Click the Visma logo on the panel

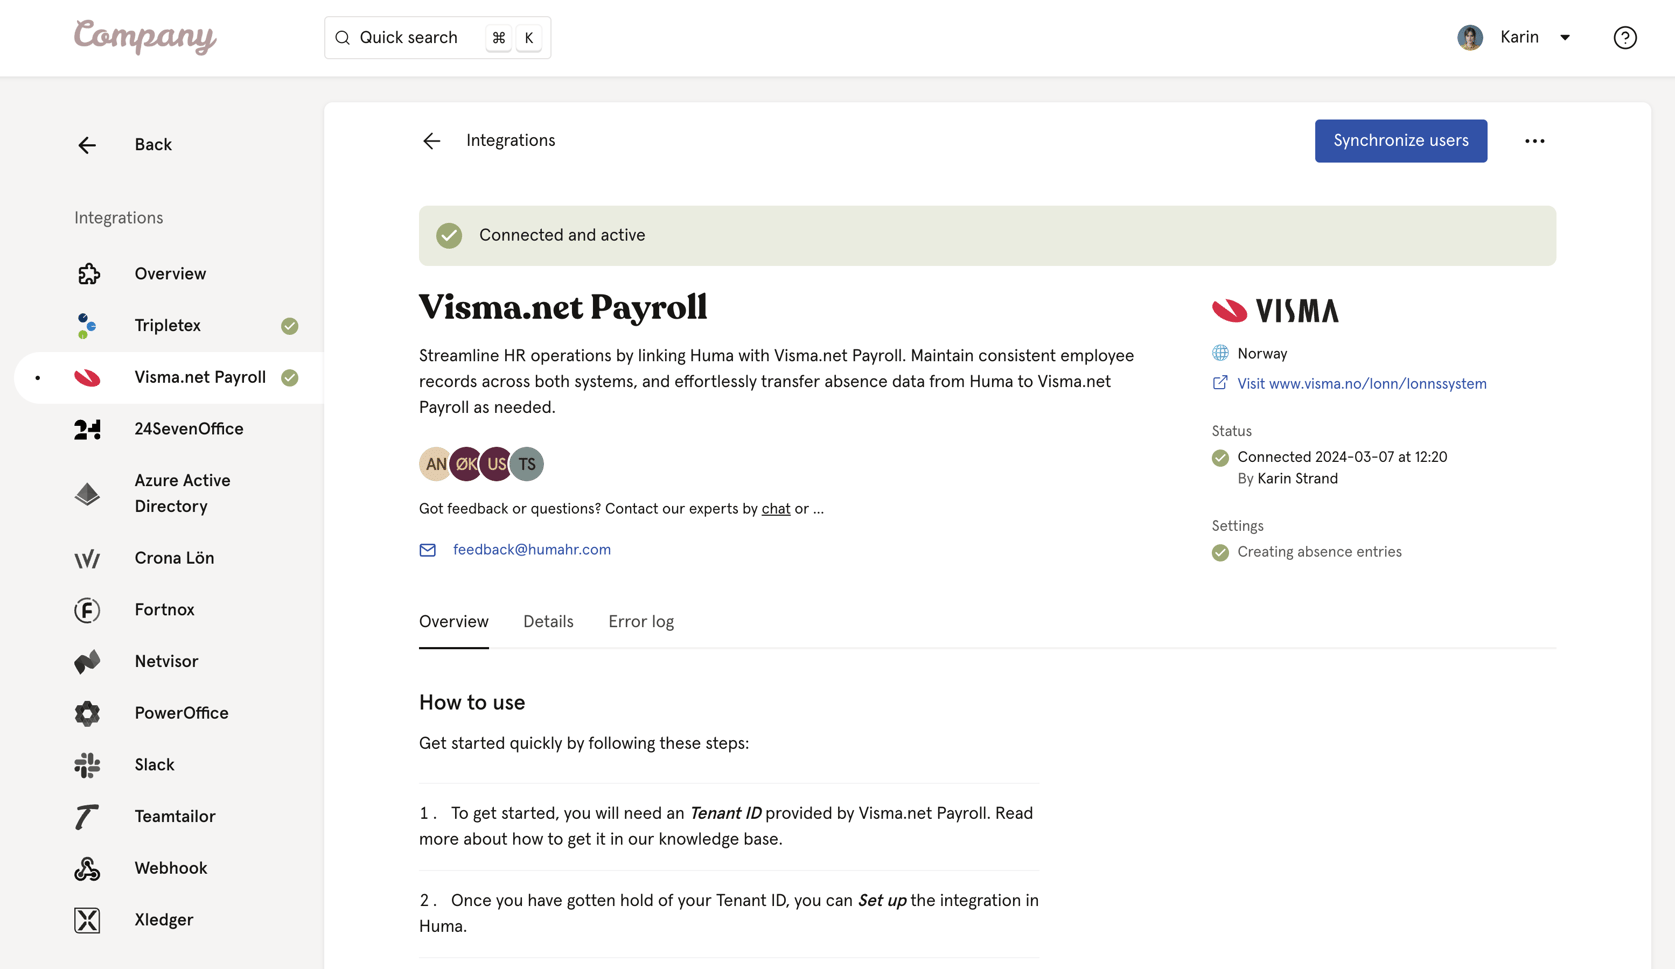click(x=1275, y=310)
